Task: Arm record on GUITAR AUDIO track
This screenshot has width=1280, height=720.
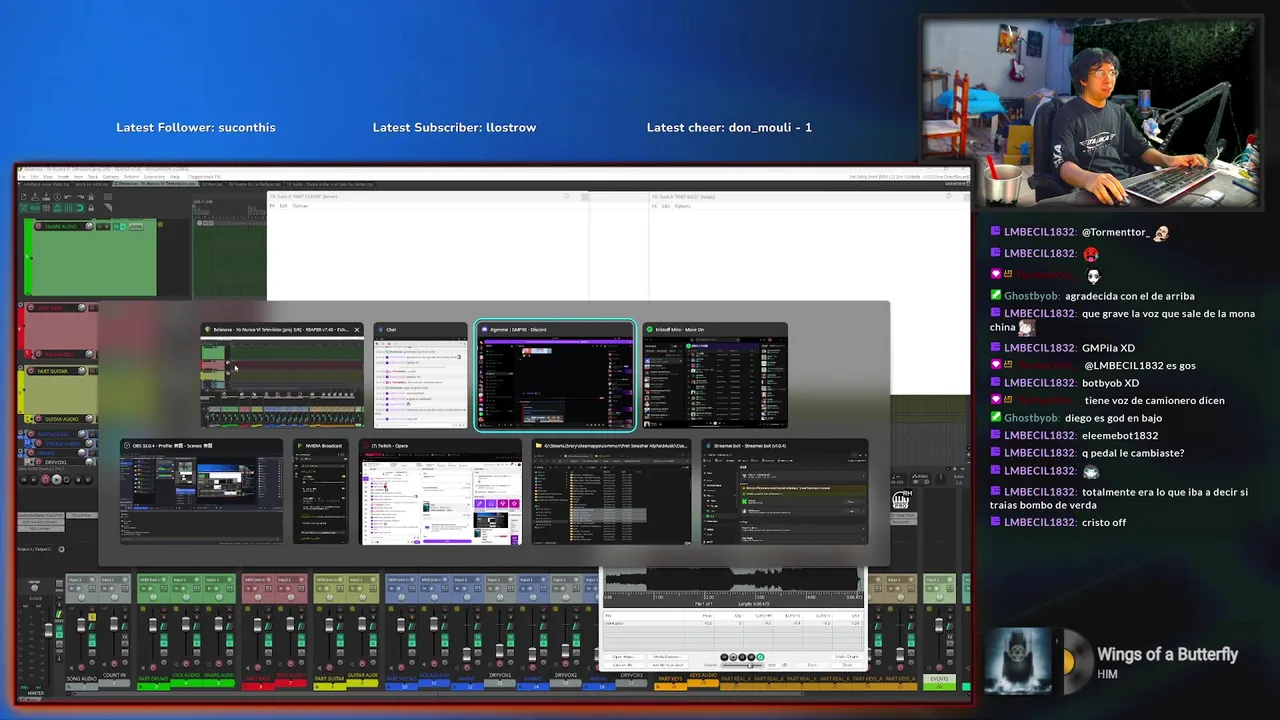Action: point(38,419)
